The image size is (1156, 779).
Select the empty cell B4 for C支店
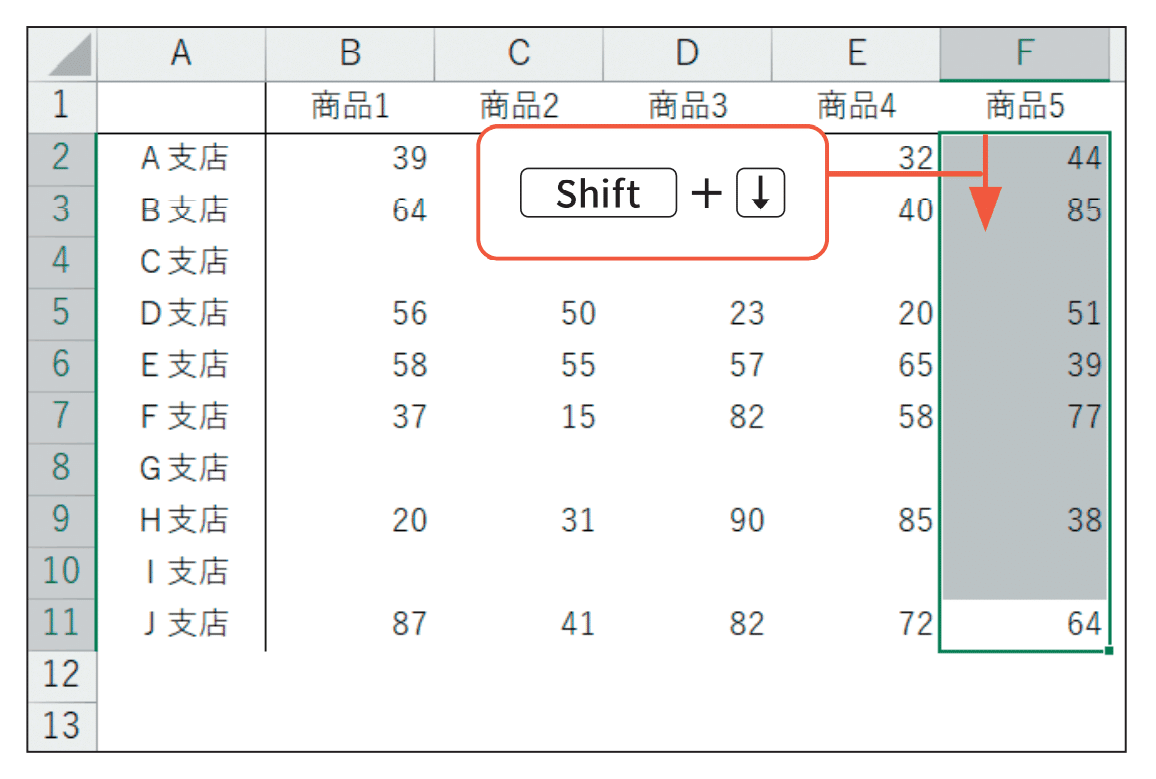click(x=350, y=262)
